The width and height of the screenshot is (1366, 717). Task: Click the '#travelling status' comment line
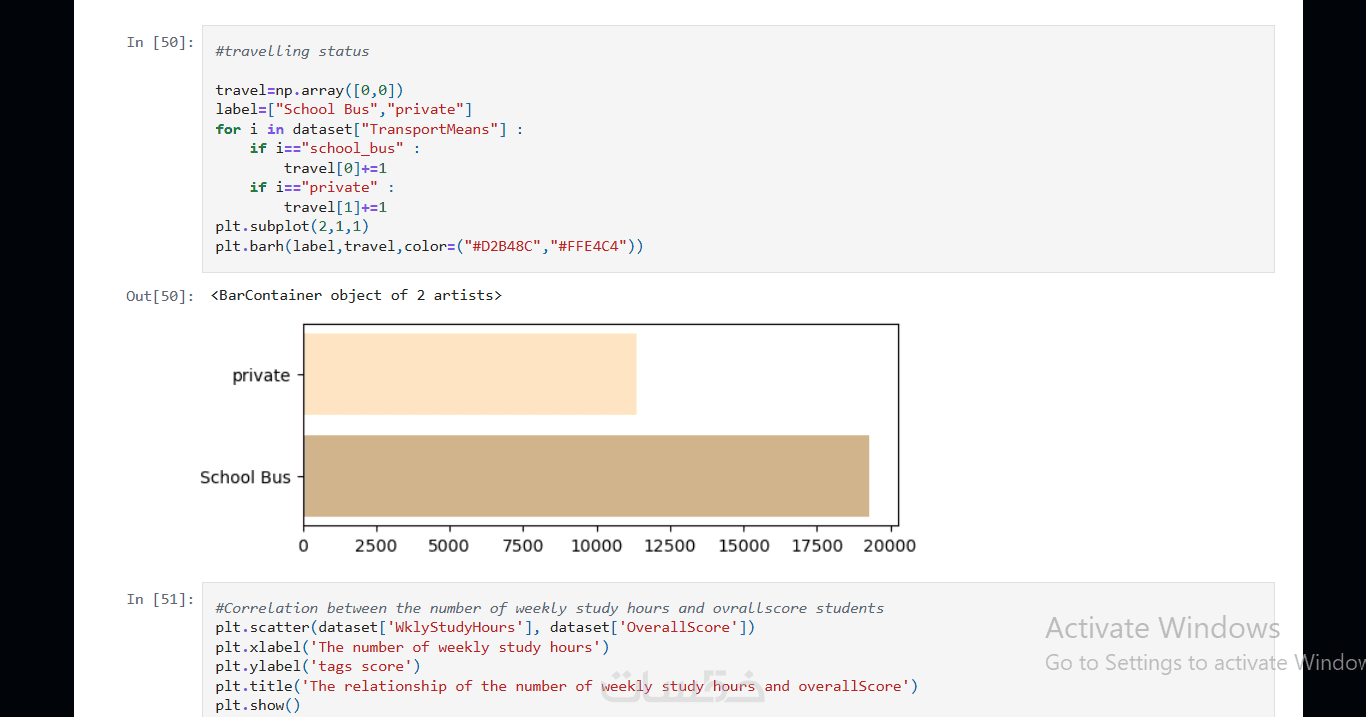pos(292,51)
